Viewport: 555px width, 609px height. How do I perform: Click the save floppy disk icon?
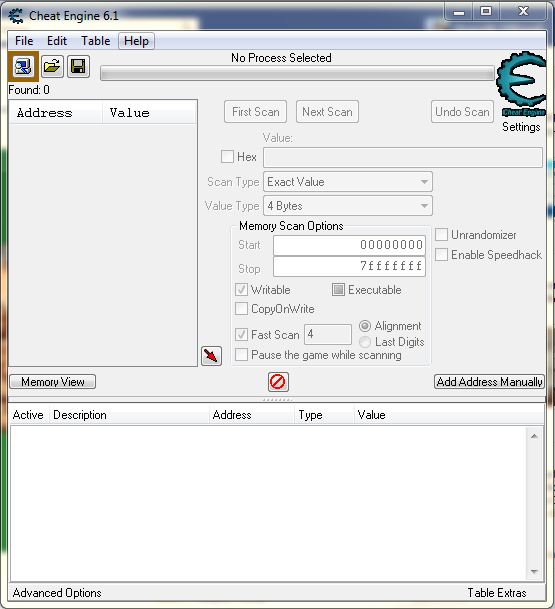pos(78,66)
